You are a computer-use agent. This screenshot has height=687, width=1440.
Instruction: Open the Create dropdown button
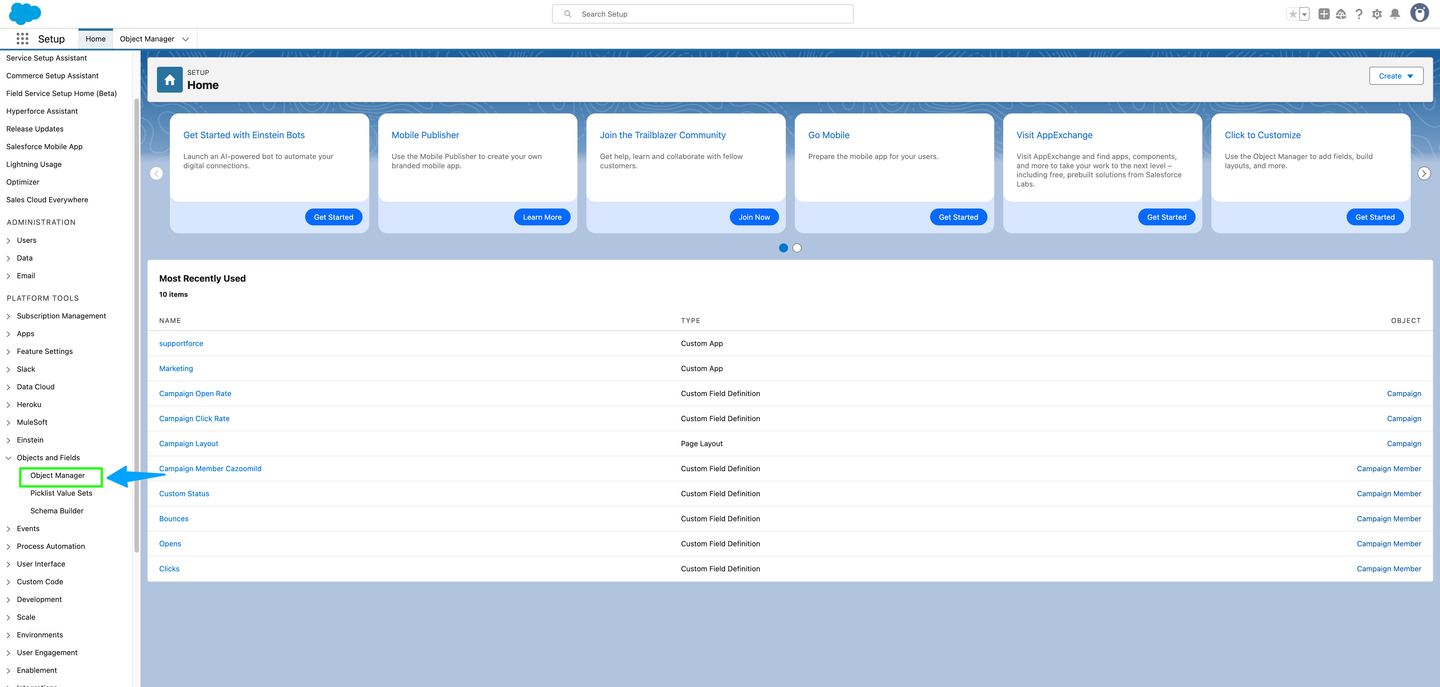(1396, 76)
